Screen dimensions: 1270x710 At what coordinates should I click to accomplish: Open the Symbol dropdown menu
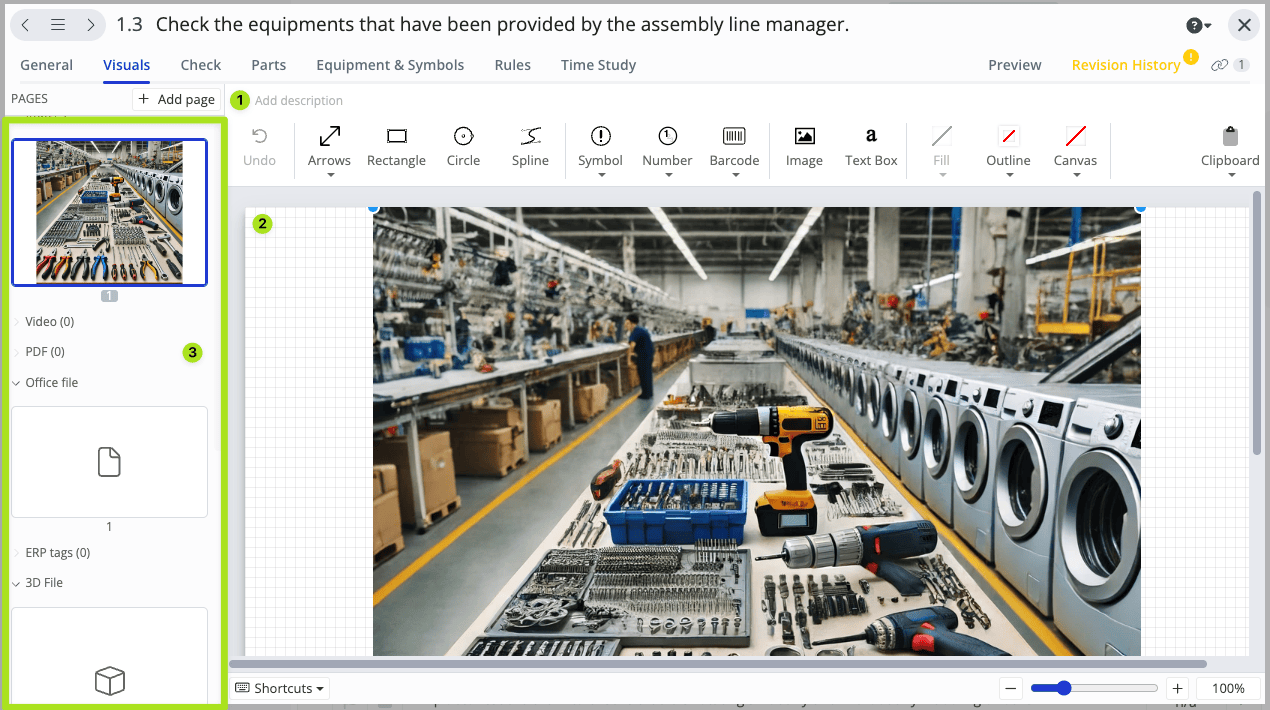pos(601,175)
